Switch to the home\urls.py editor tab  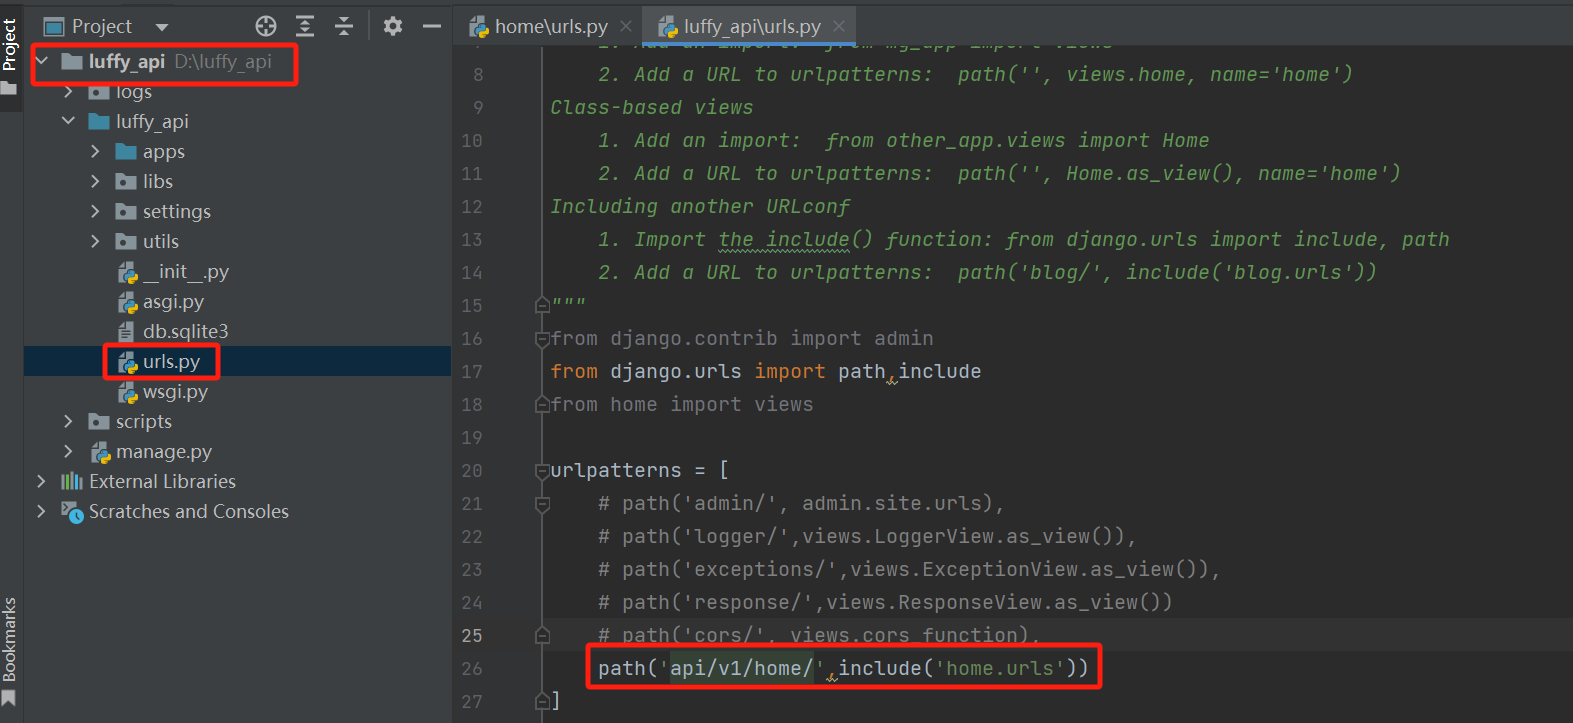(x=551, y=26)
